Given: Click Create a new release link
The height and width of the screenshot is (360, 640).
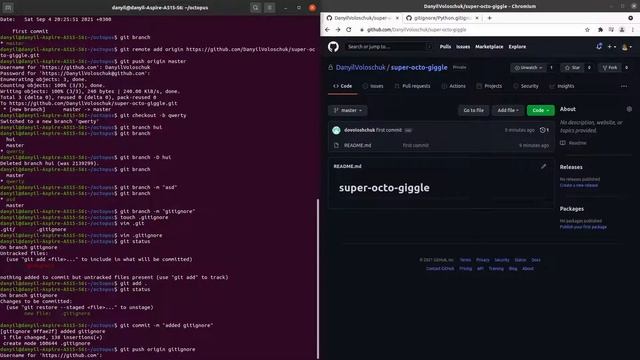Looking at the screenshot, I should (x=578, y=185).
